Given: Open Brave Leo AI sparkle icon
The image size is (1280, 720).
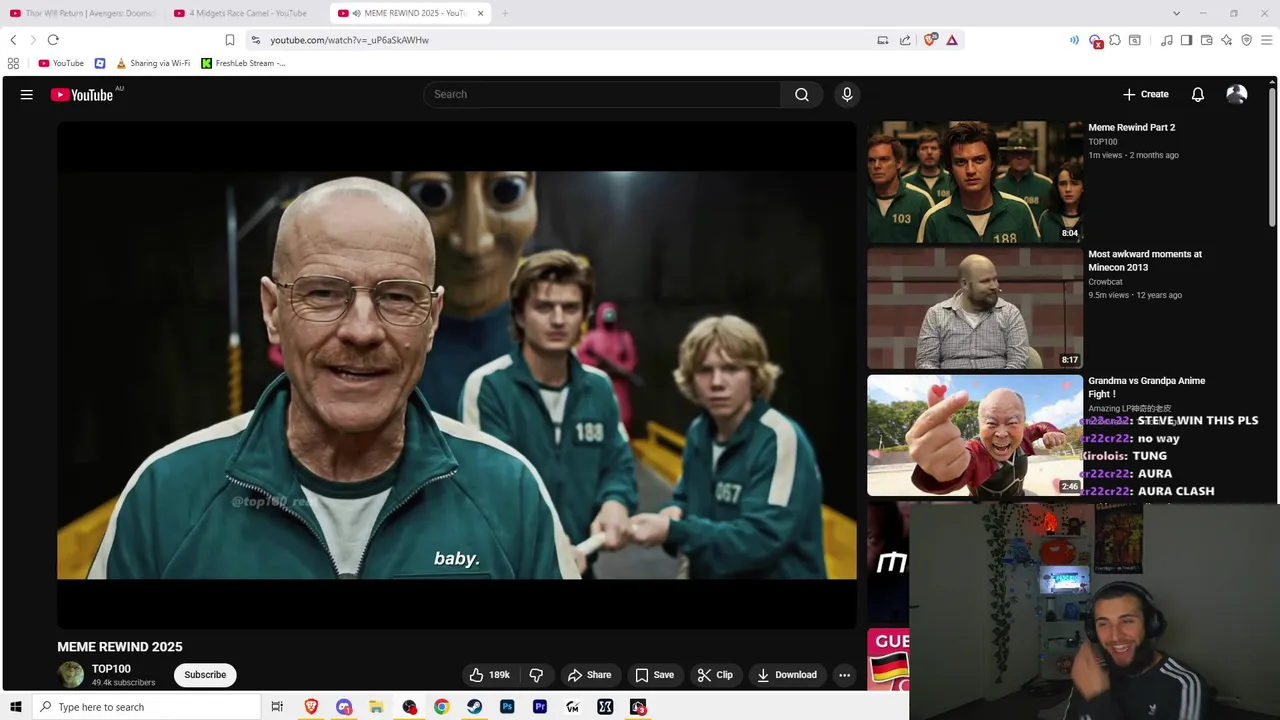Looking at the screenshot, I should 1227,40.
